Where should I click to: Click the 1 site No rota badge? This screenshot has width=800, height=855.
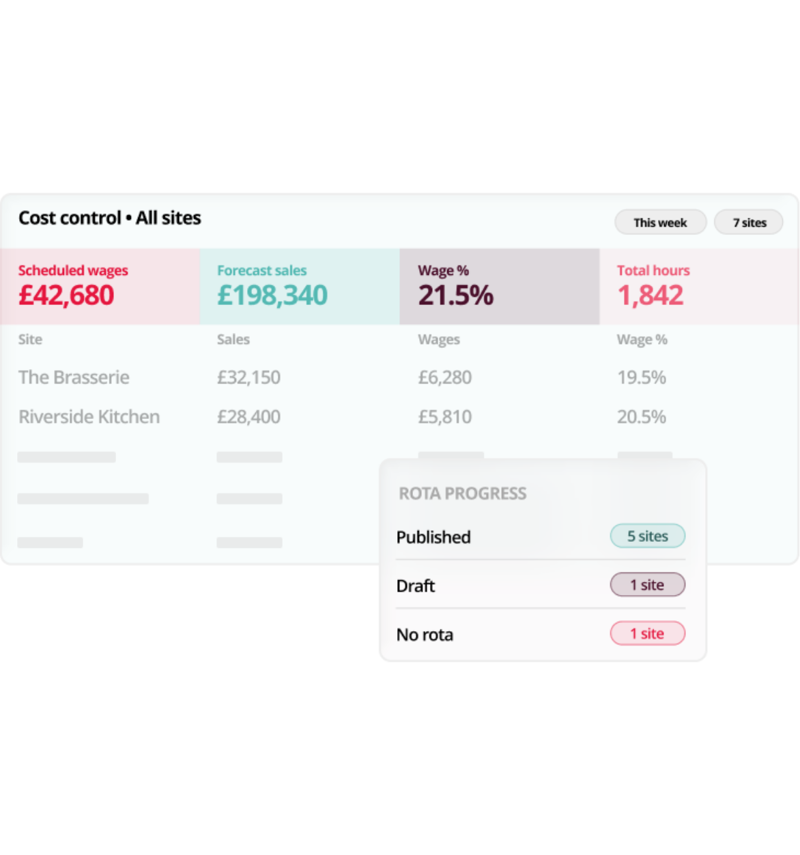click(x=647, y=634)
